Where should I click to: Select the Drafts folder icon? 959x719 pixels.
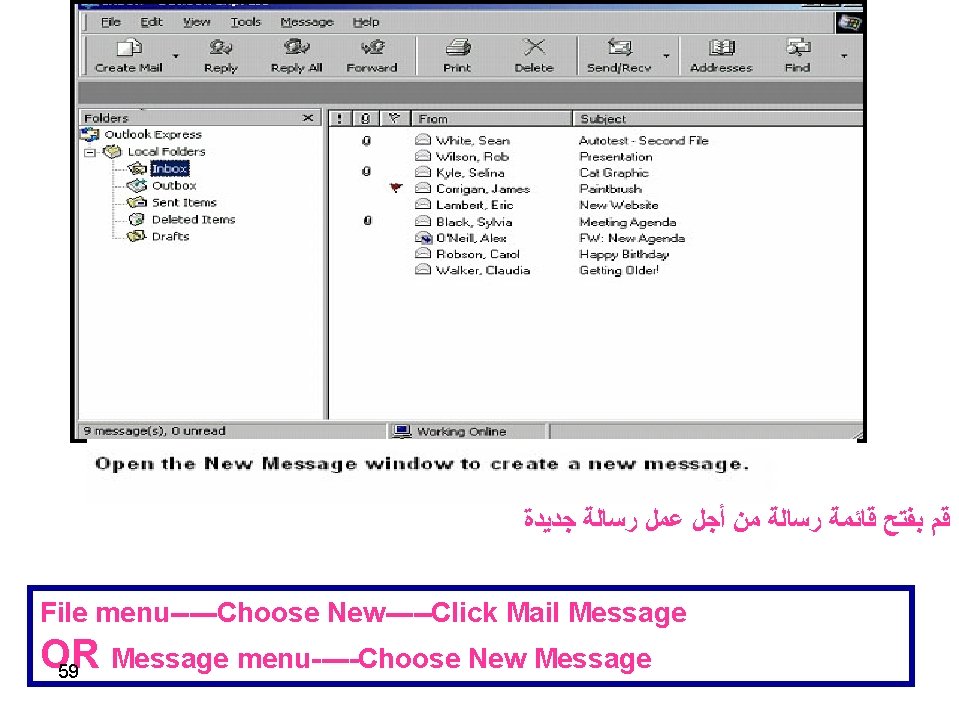137,236
